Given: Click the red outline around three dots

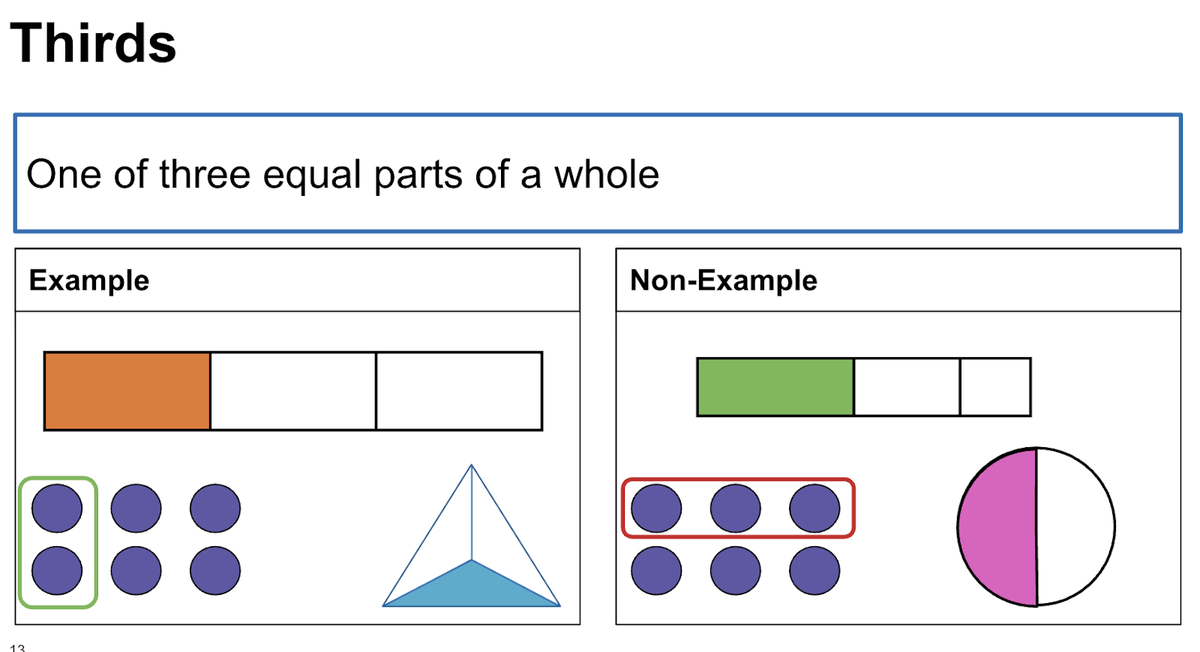Looking at the screenshot, I should click(738, 508).
